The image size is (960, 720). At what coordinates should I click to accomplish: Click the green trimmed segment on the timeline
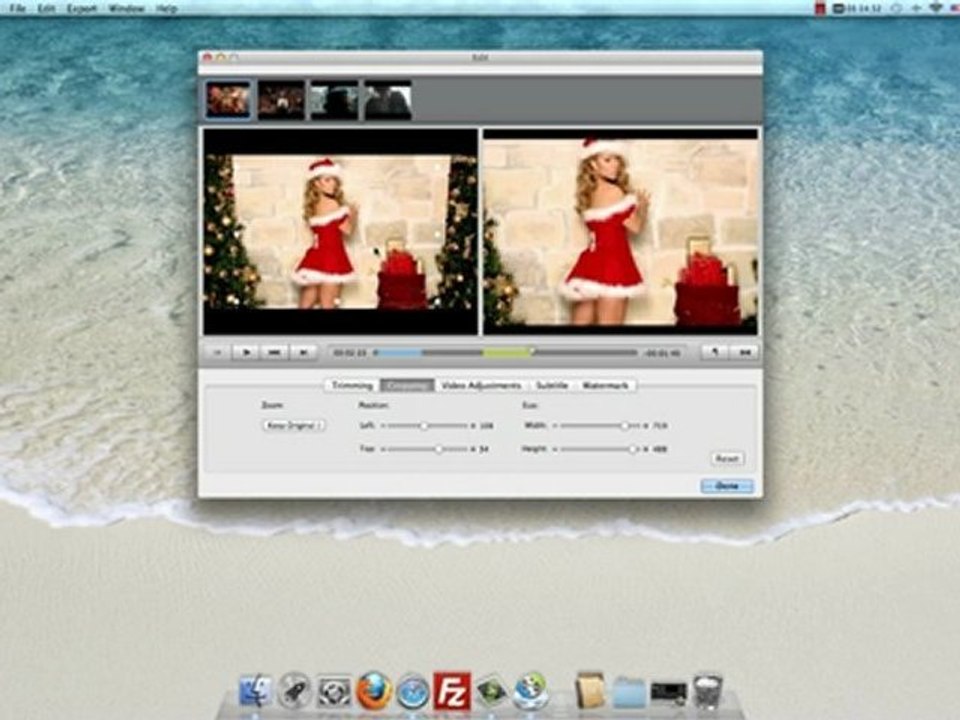click(507, 353)
